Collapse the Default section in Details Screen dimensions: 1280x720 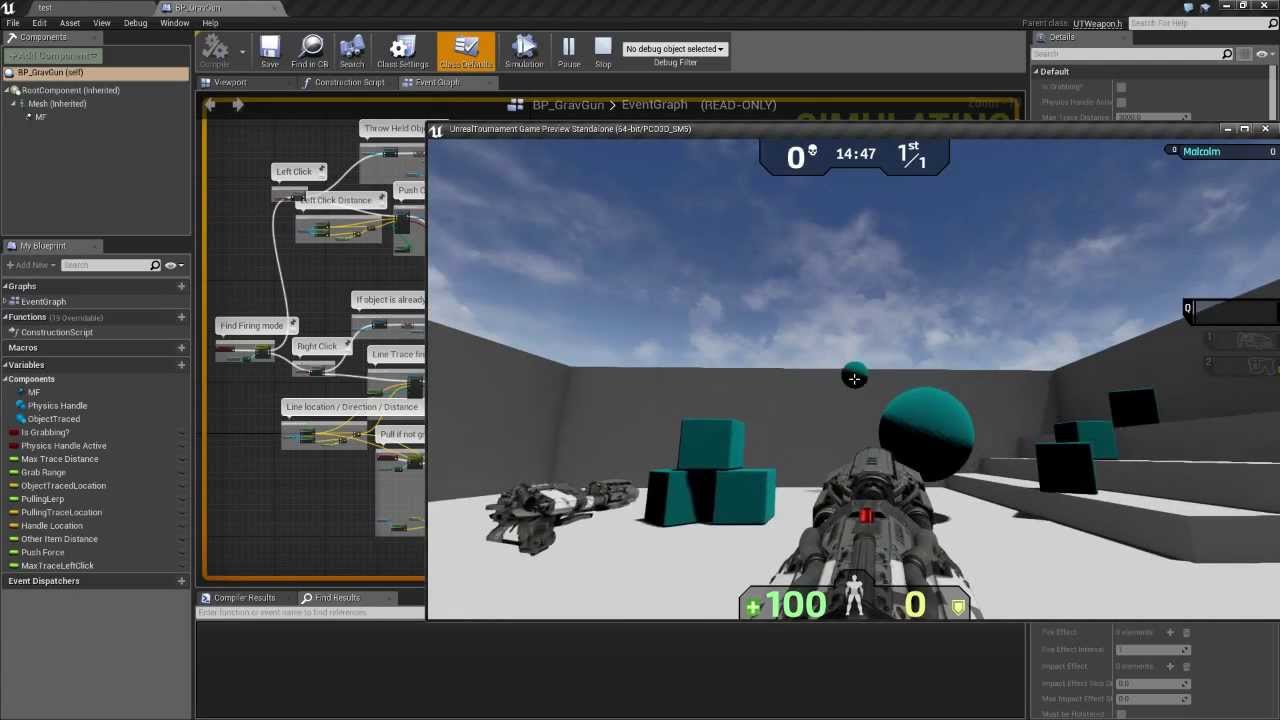click(x=1037, y=72)
